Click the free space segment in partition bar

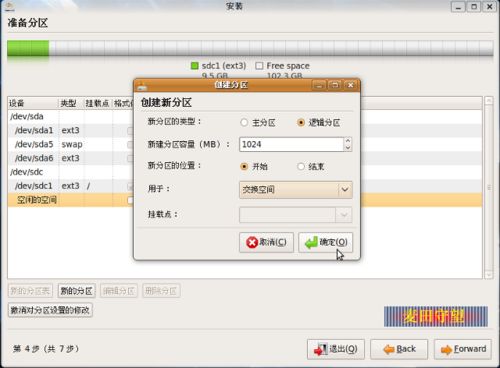point(271,48)
